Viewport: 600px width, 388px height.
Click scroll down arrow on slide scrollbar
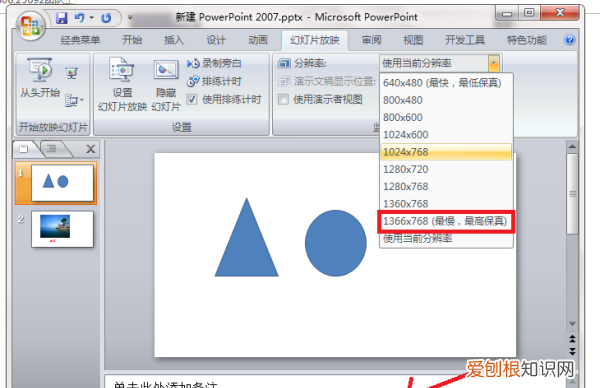[572, 324]
